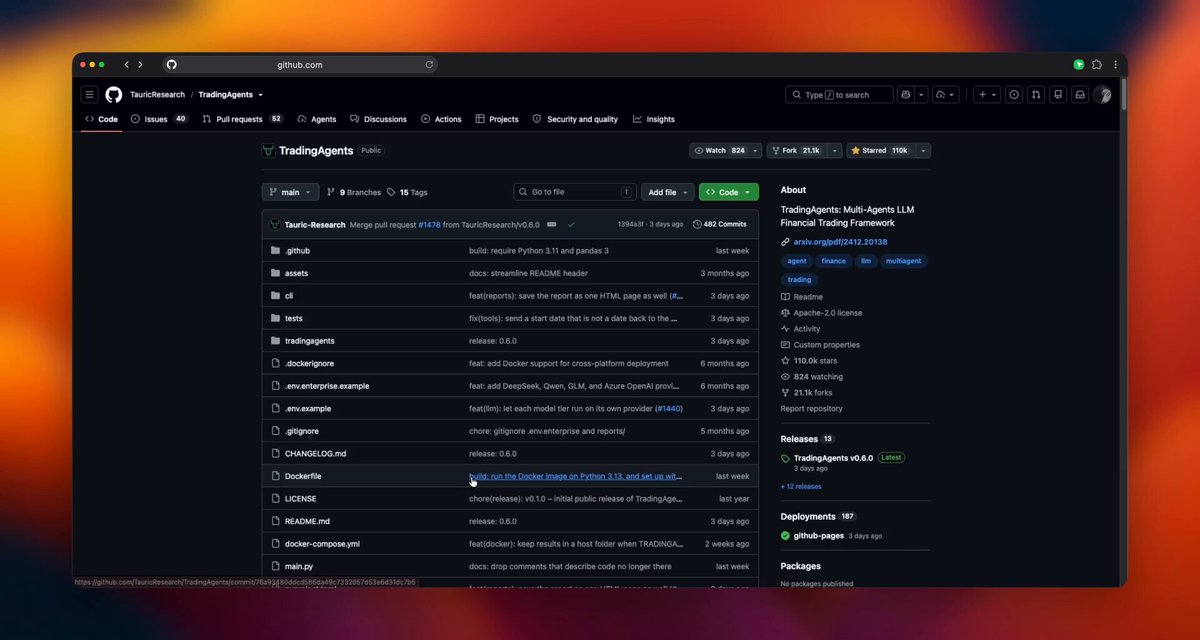
Task: Open the tradingagents folder
Action: [x=309, y=341]
